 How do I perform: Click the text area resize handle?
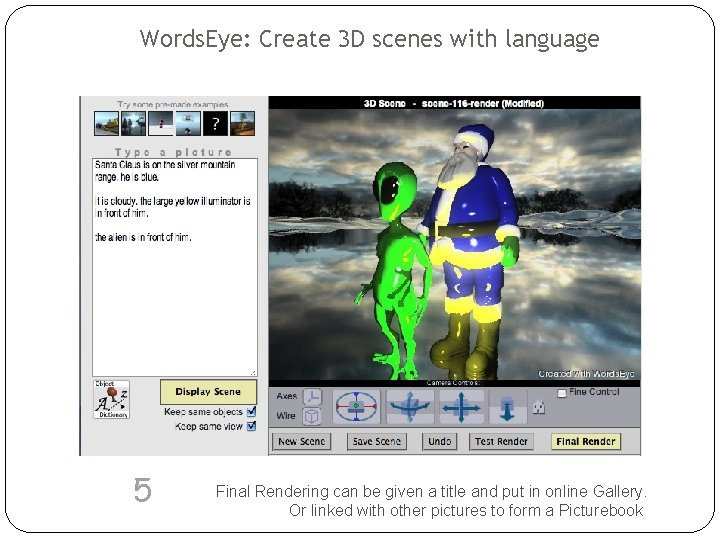[x=253, y=373]
